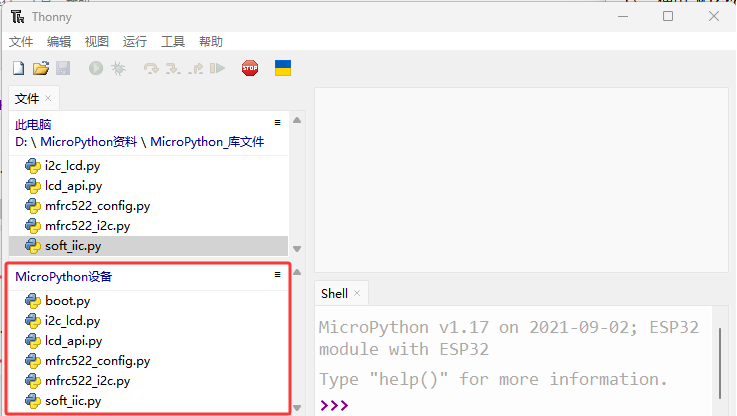Close the 文件 panel tab
Image resolution: width=737 pixels, height=416 pixels.
(x=48, y=98)
